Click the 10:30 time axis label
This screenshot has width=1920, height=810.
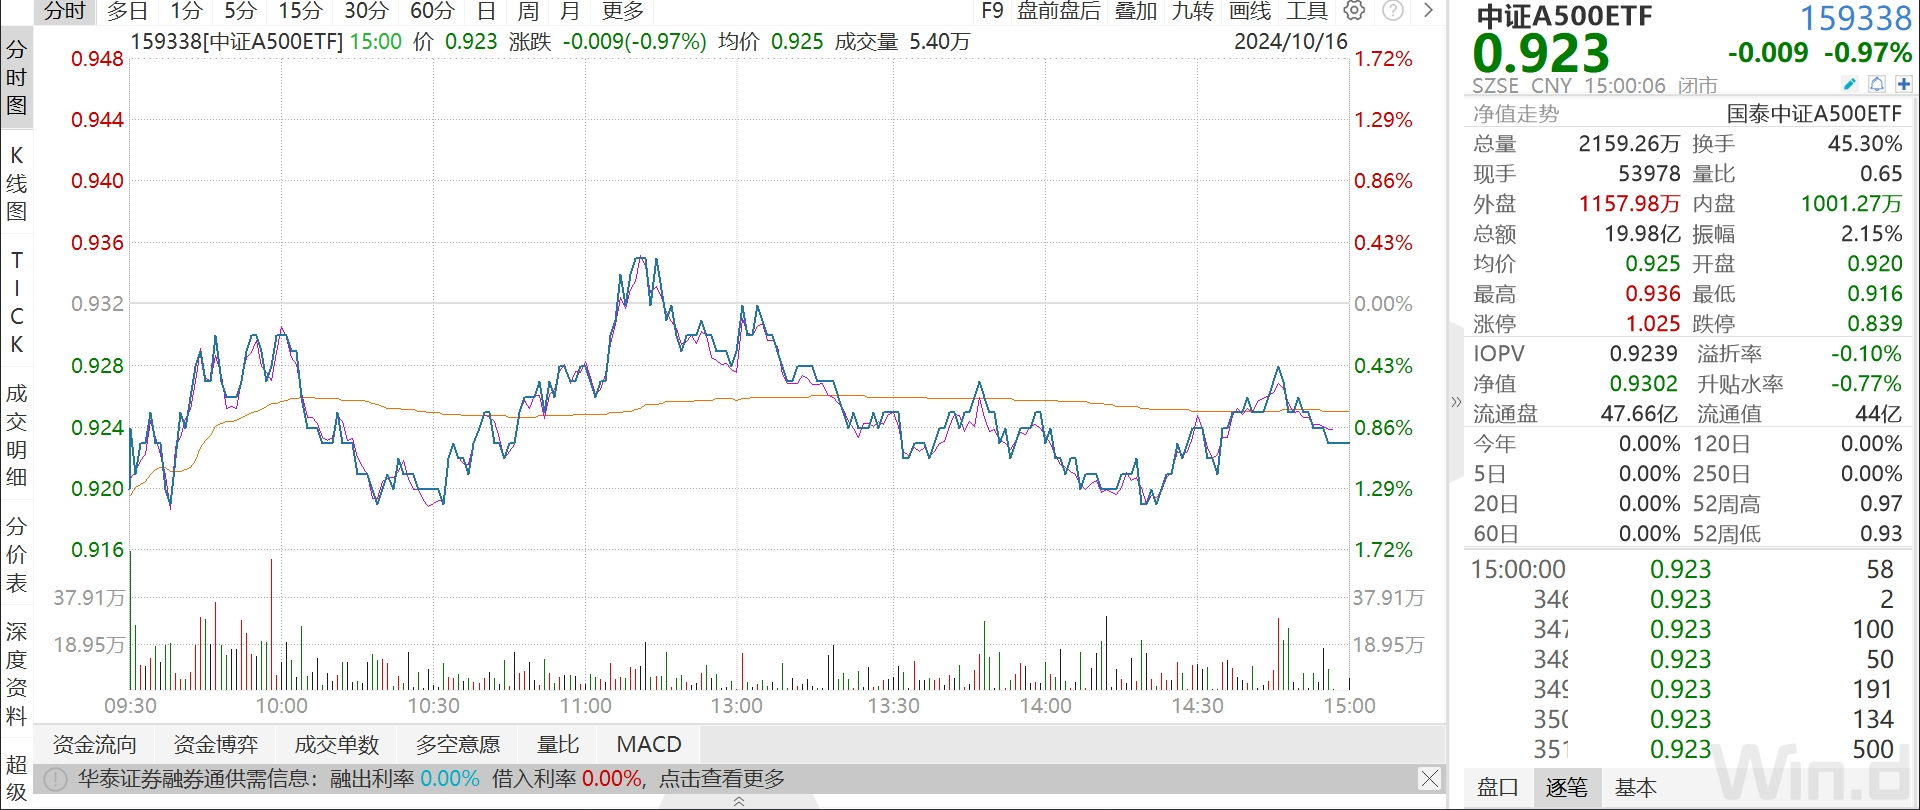(x=433, y=706)
